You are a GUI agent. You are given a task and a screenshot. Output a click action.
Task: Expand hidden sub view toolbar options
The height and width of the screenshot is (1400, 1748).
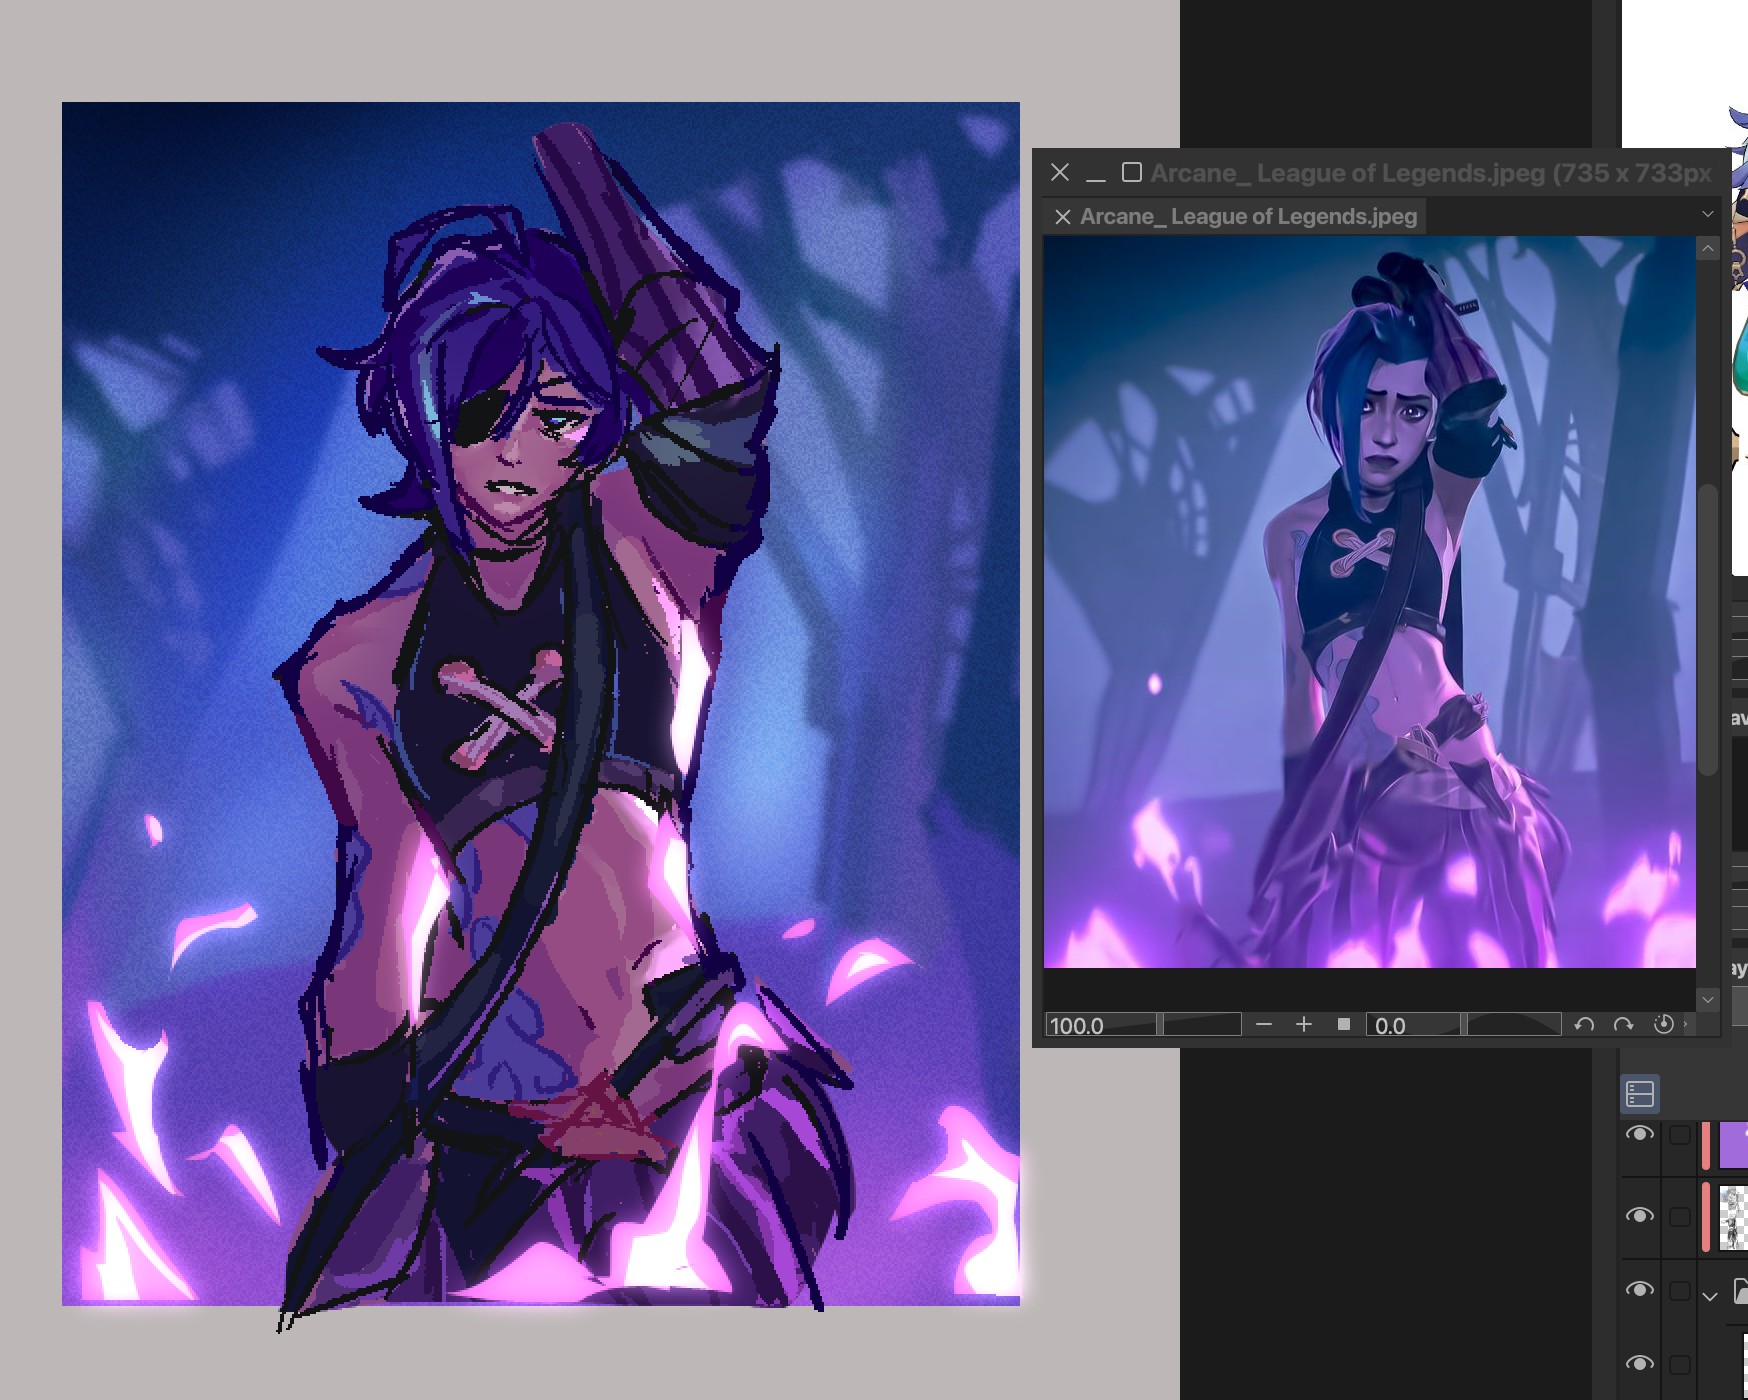click(x=1686, y=1025)
